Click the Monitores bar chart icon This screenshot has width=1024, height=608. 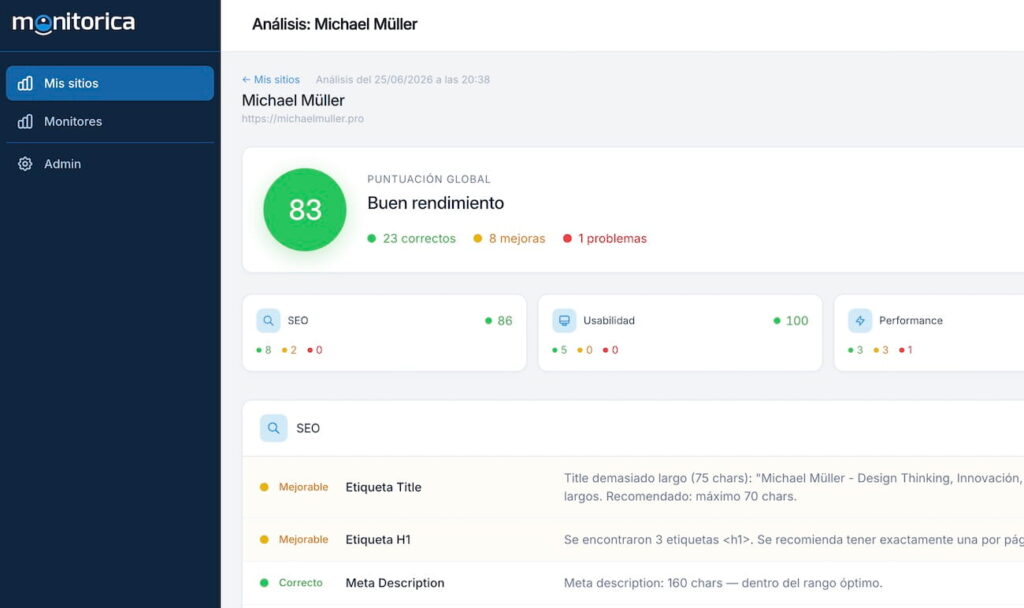(x=25, y=121)
